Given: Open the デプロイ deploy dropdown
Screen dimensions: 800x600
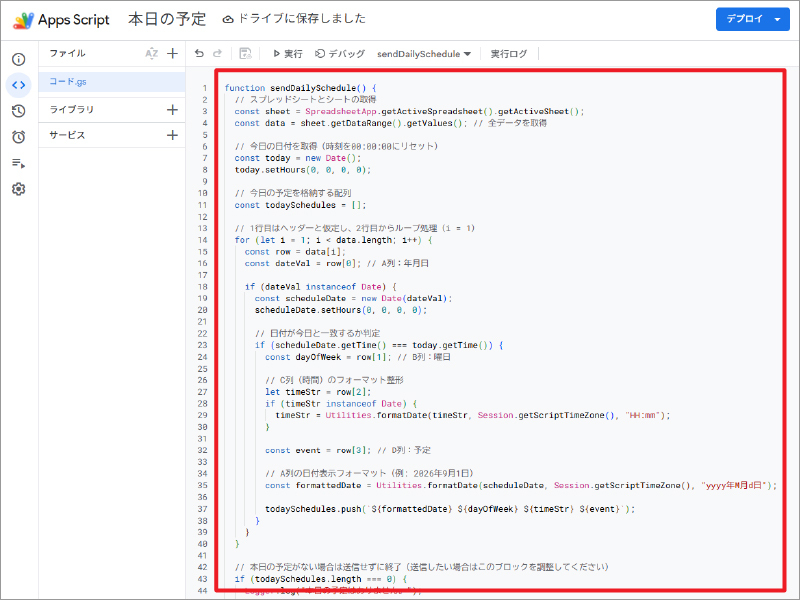Looking at the screenshot, I should [753, 19].
